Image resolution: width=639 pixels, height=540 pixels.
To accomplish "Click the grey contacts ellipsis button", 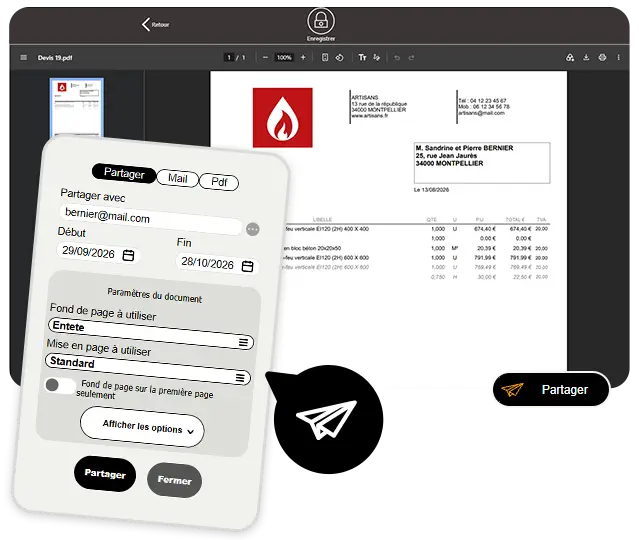I will [x=253, y=229].
